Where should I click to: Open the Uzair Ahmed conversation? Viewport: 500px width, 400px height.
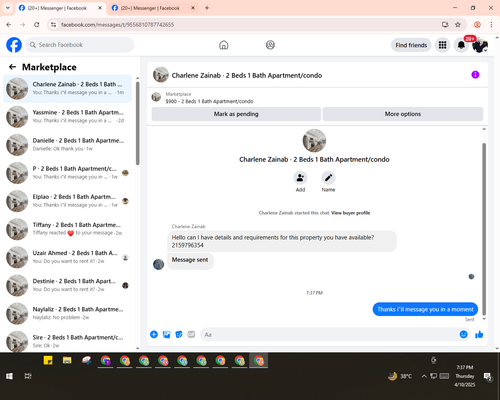67,257
